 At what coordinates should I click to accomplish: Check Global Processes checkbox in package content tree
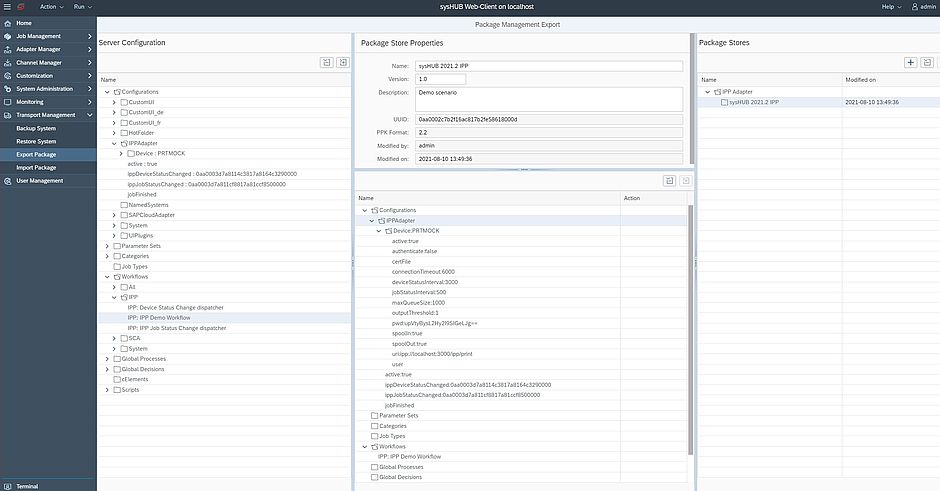(374, 467)
